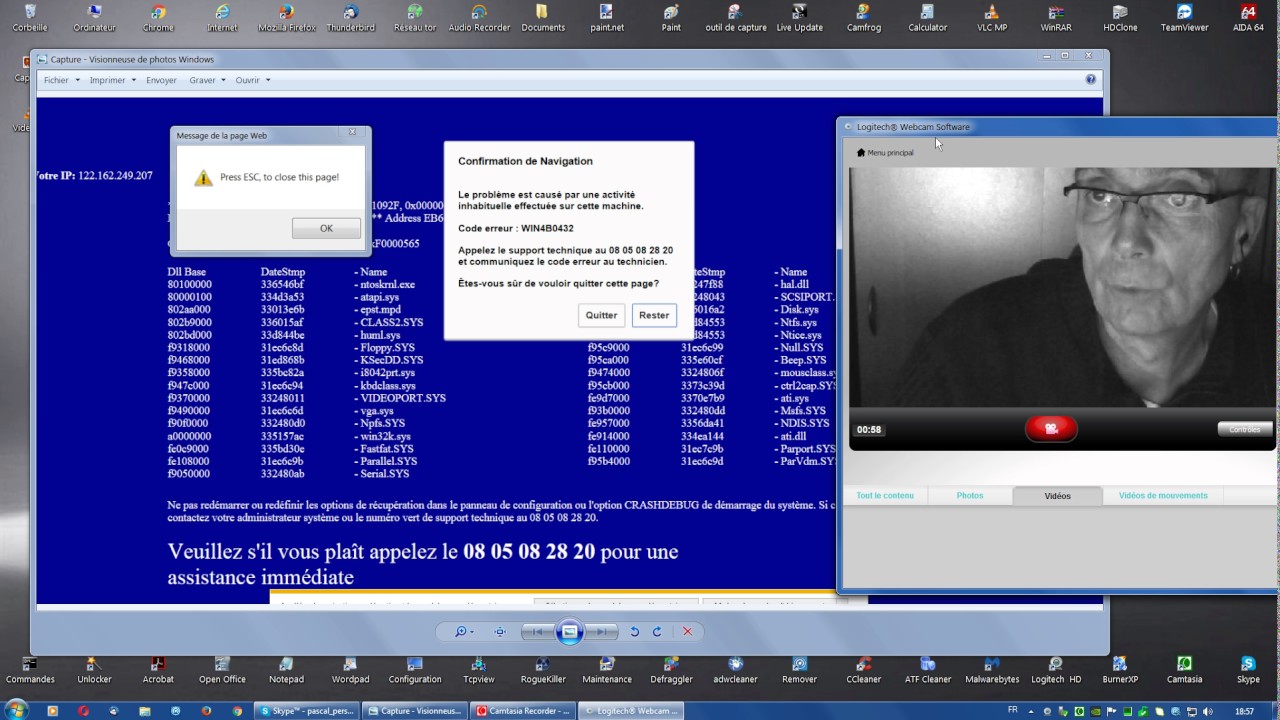Open the Calculator desktop icon
Image resolution: width=1280 pixels, height=720 pixels.
pyautogui.click(x=928, y=18)
